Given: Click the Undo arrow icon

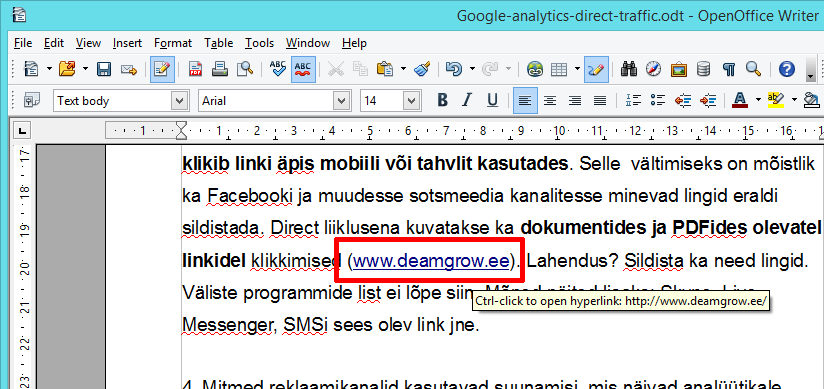Looking at the screenshot, I should 454,69.
